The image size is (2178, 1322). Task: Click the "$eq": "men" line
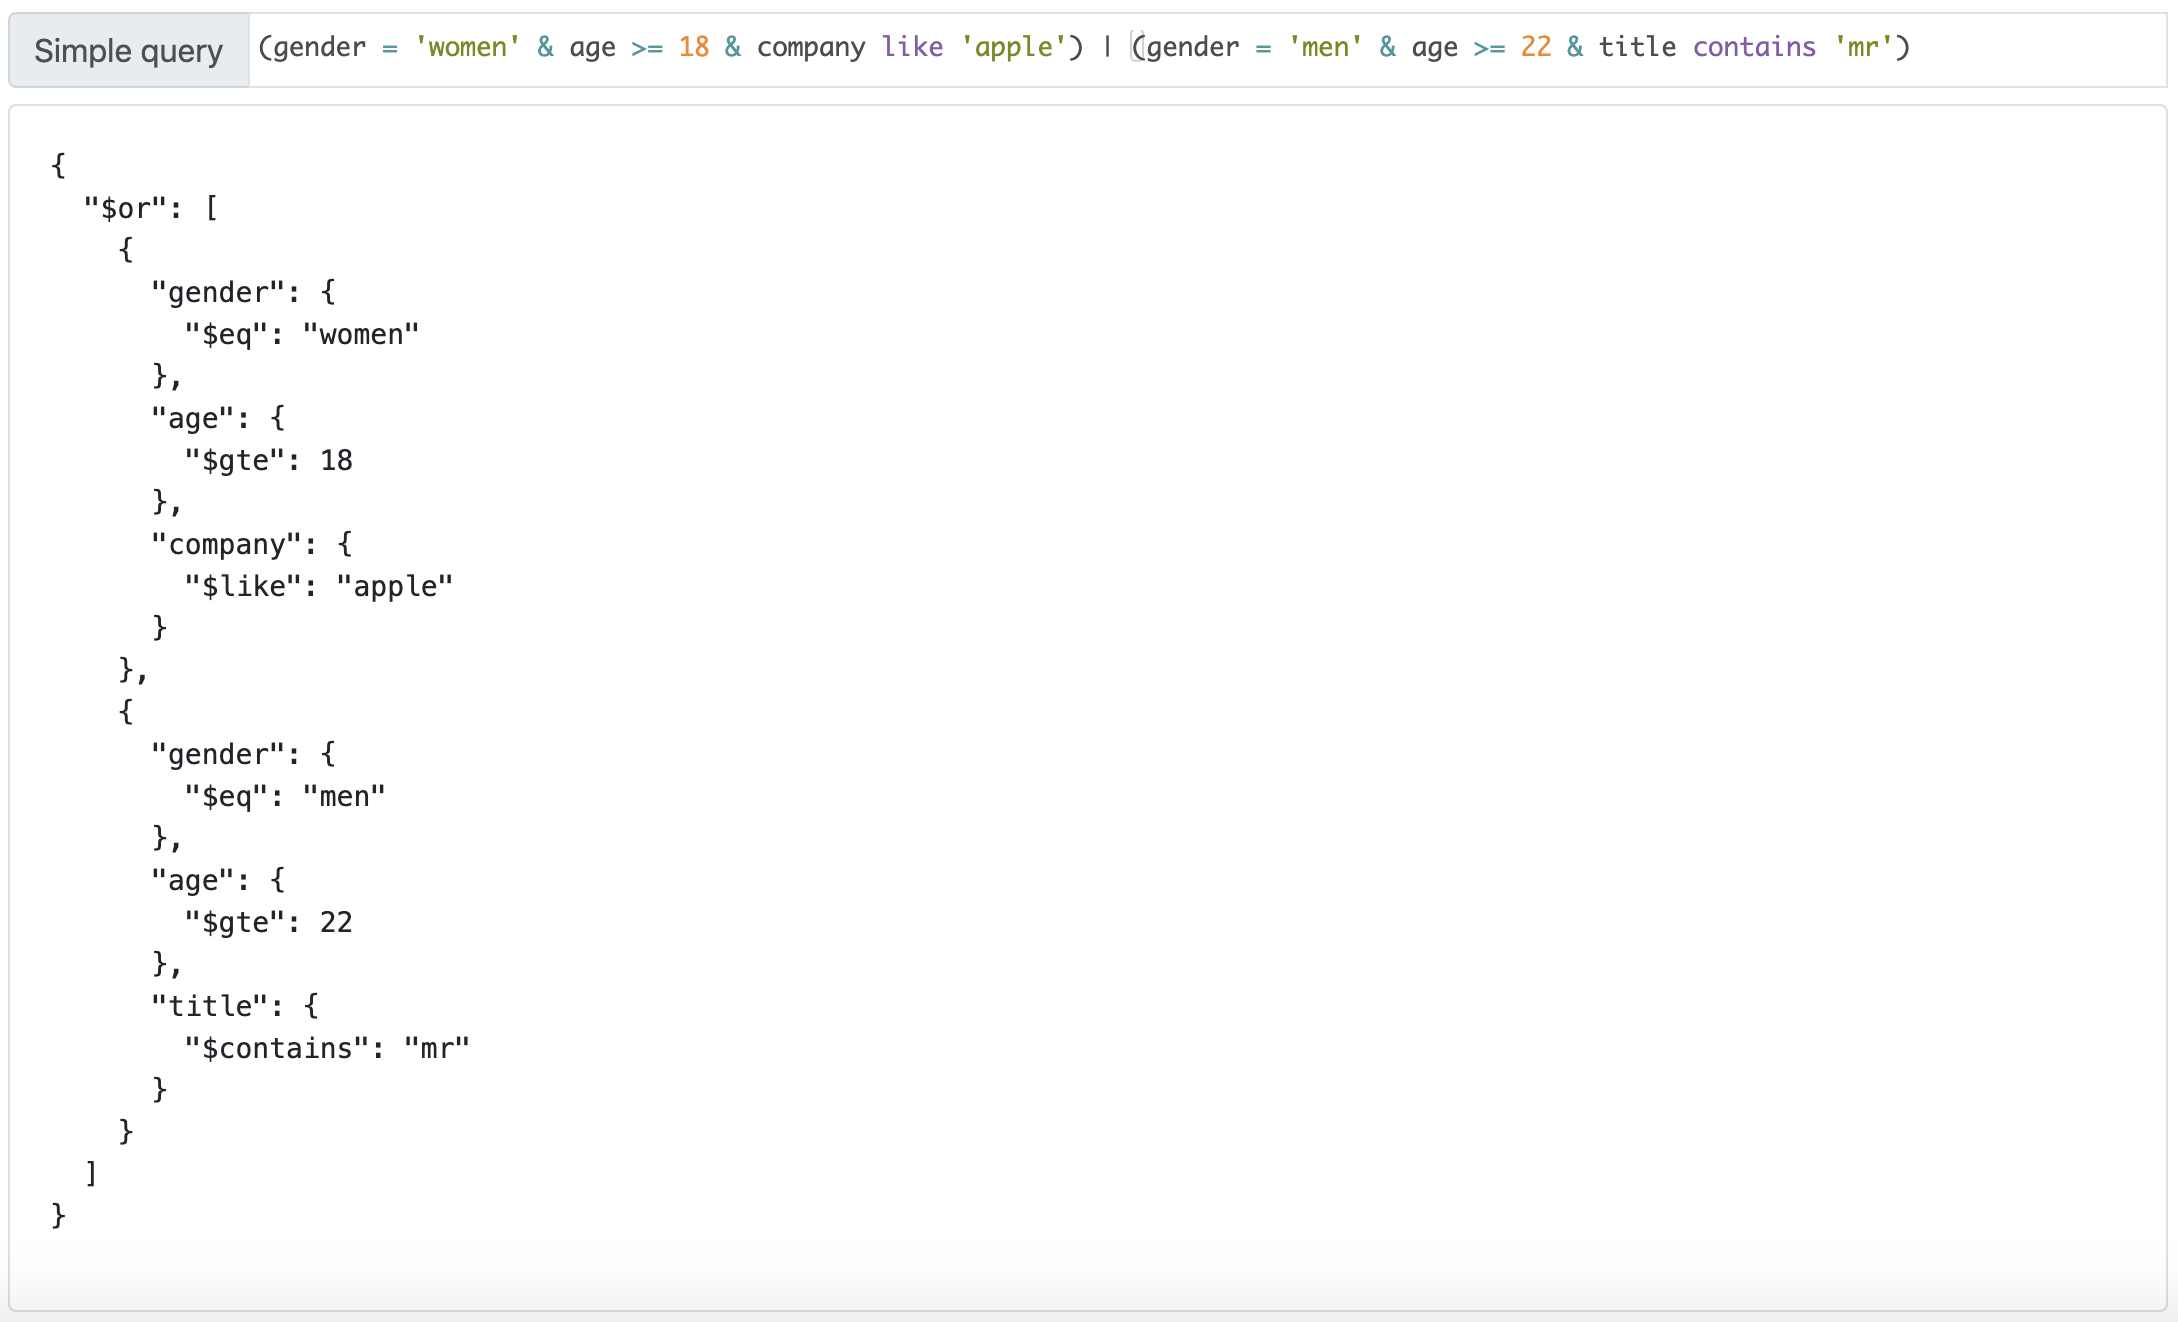point(285,796)
